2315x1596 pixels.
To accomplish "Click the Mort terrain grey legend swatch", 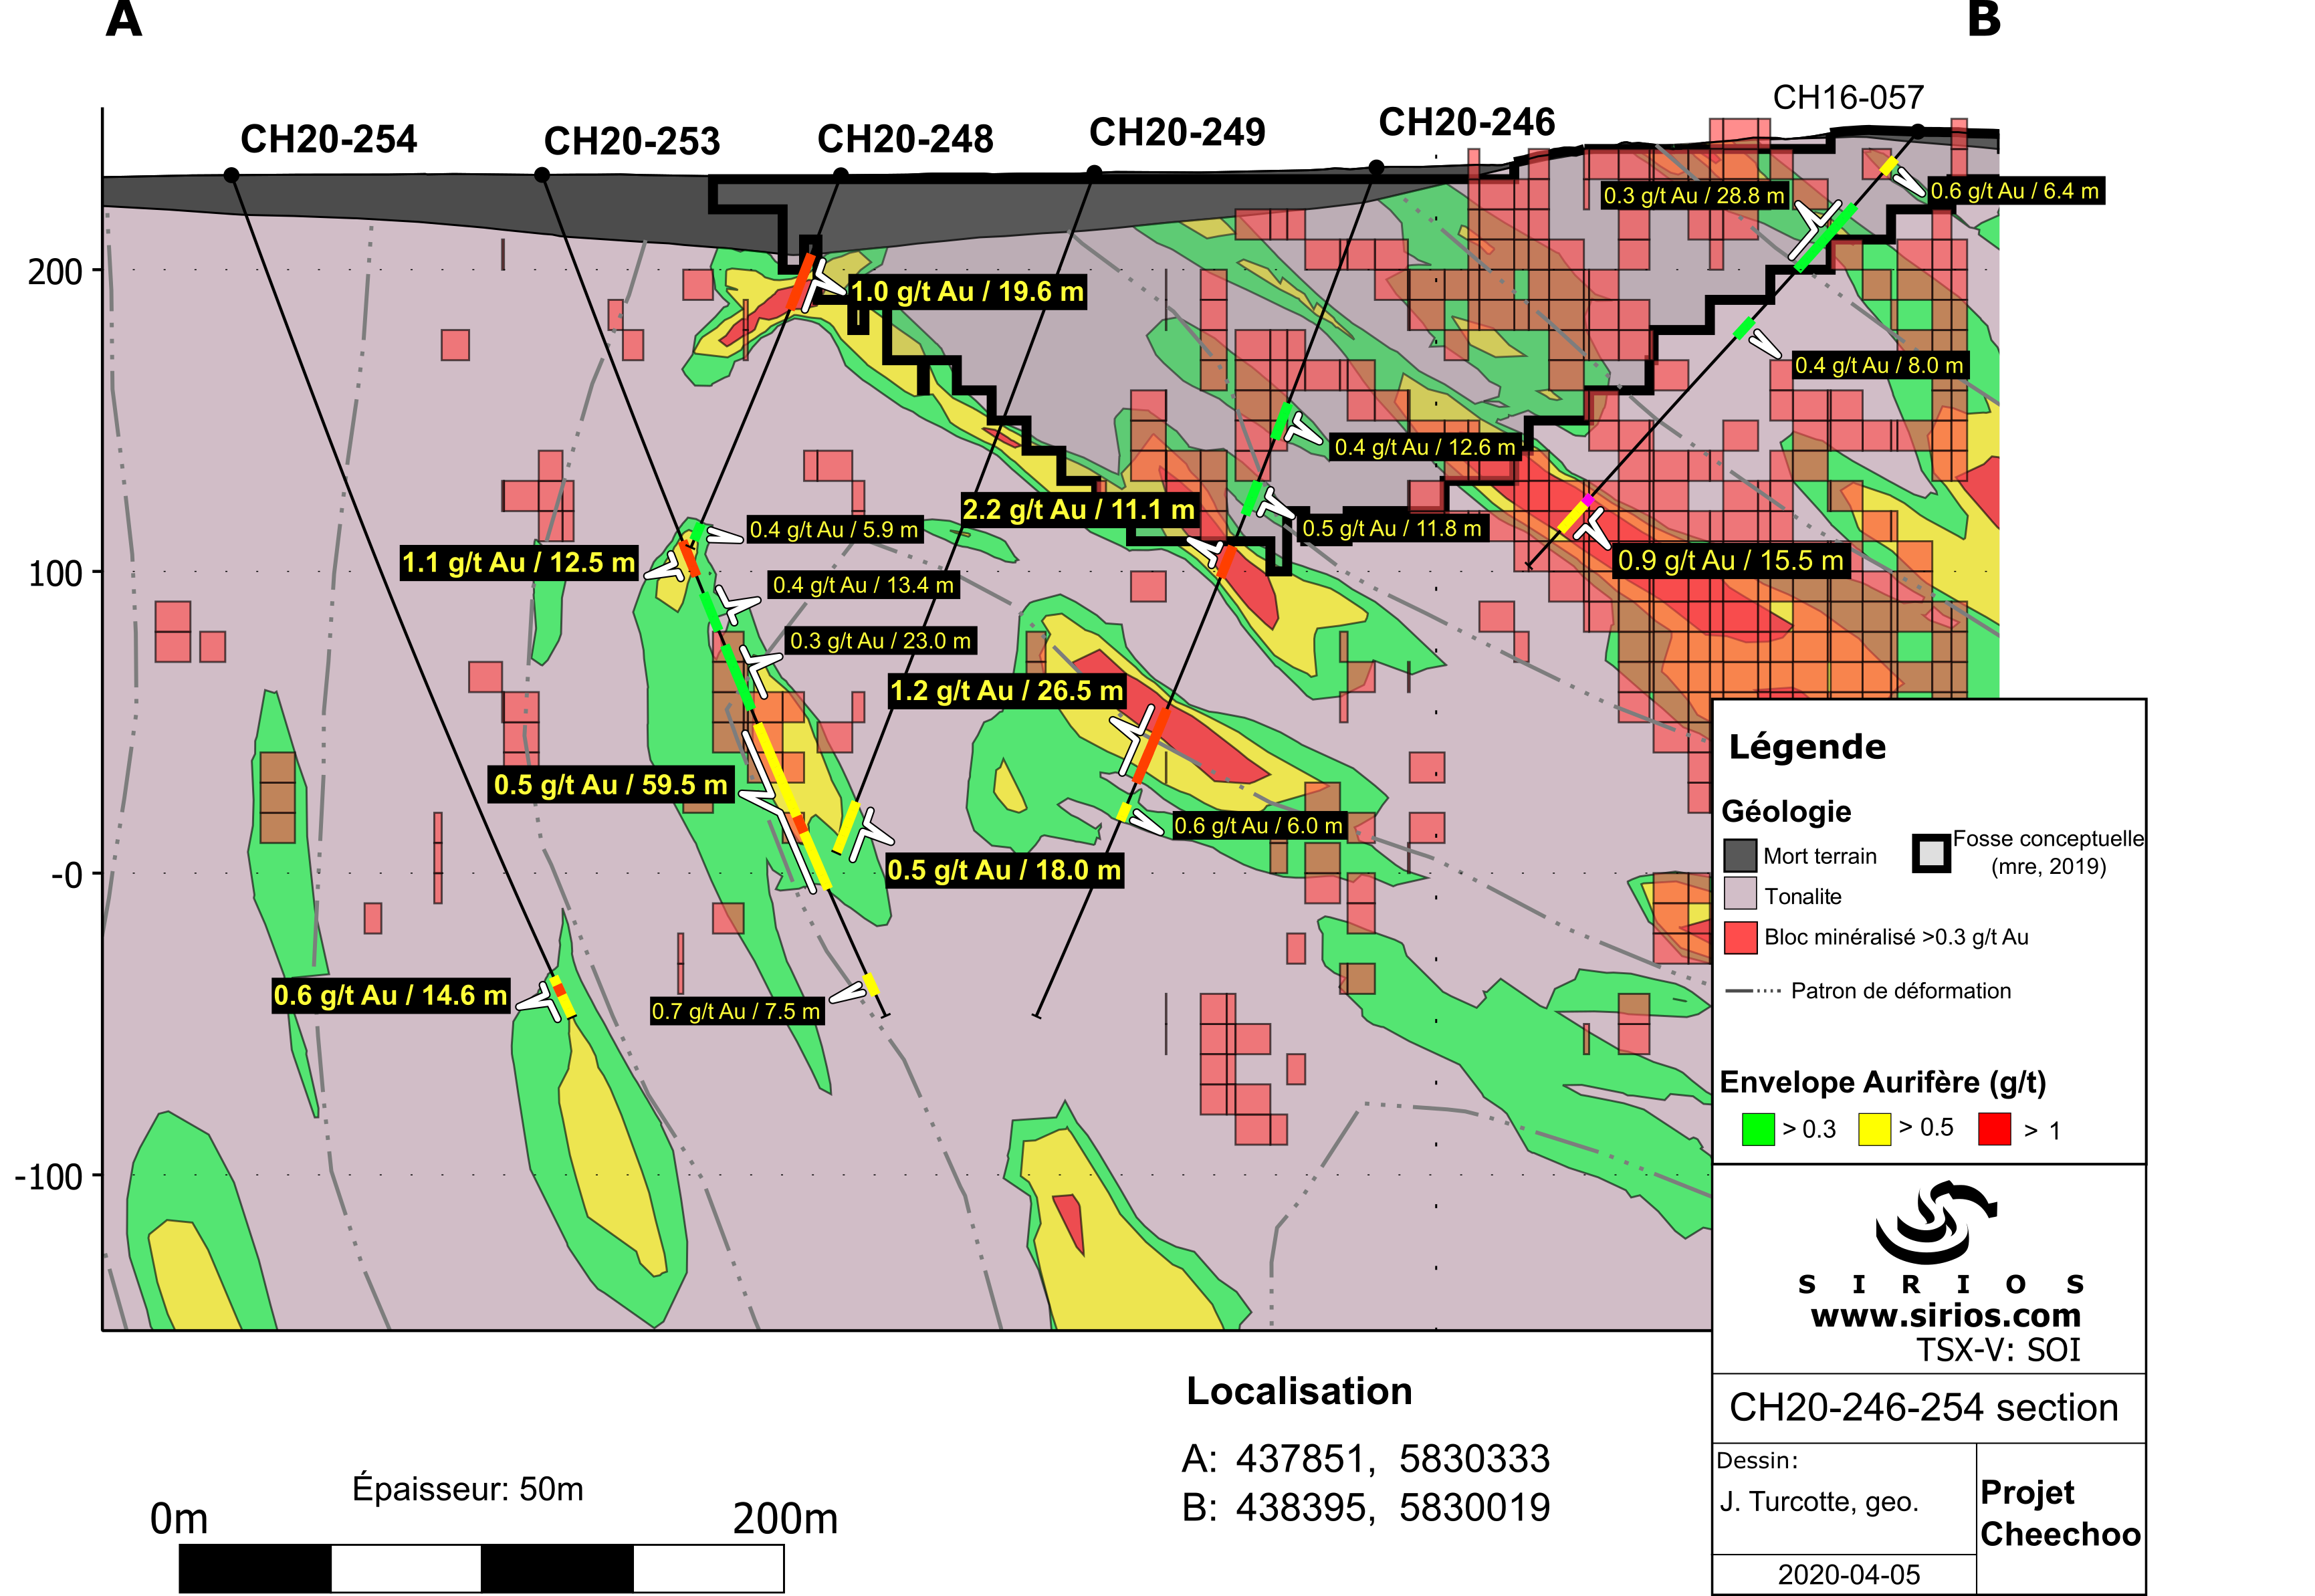I will tap(1740, 856).
